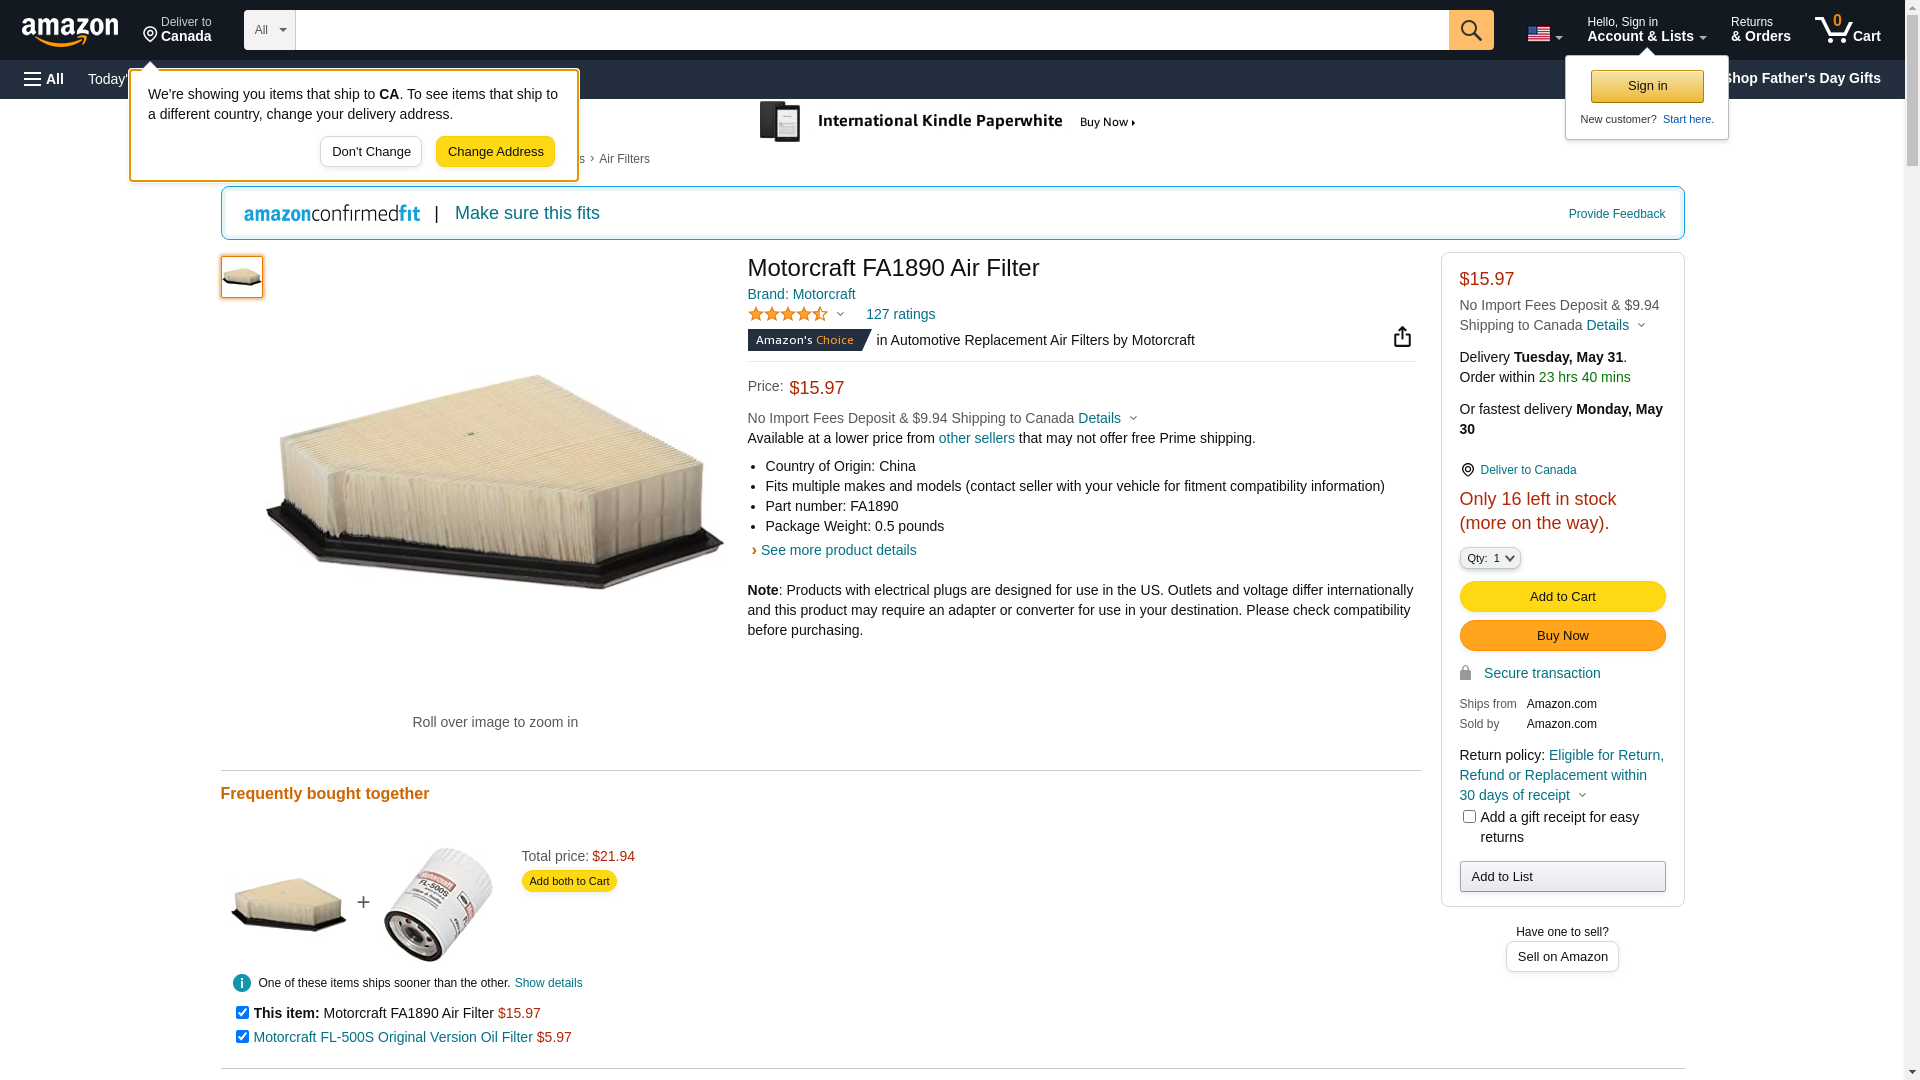Image resolution: width=1920 pixels, height=1080 pixels.
Task: Toggle the gift receipt checkbox
Action: click(x=1469, y=817)
